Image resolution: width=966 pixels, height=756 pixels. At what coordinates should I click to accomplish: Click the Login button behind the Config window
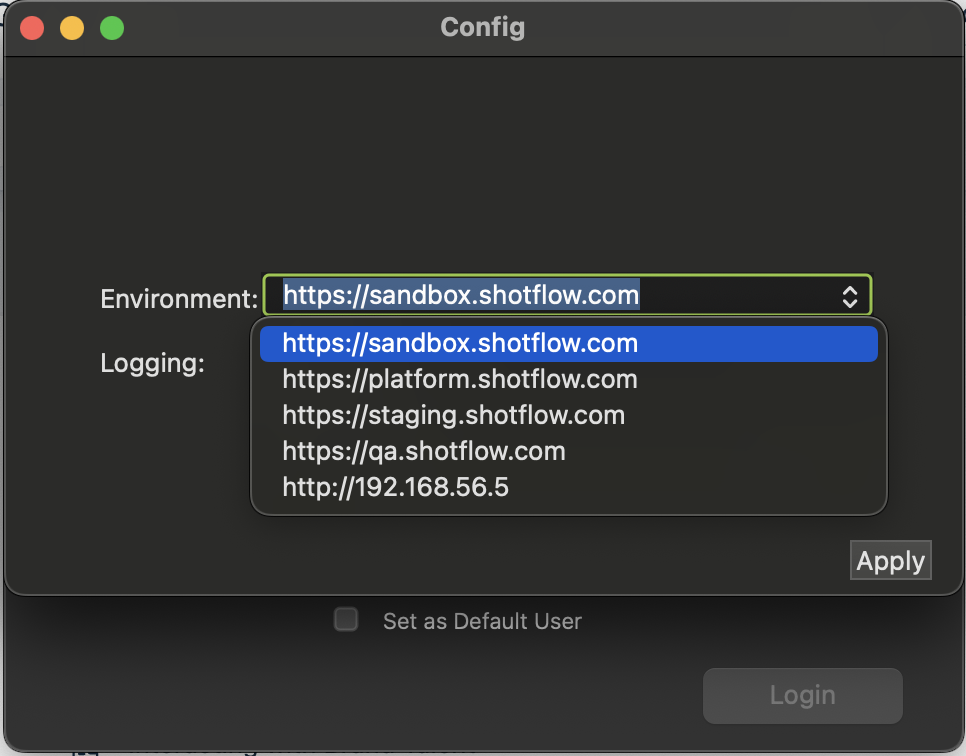tap(803, 696)
